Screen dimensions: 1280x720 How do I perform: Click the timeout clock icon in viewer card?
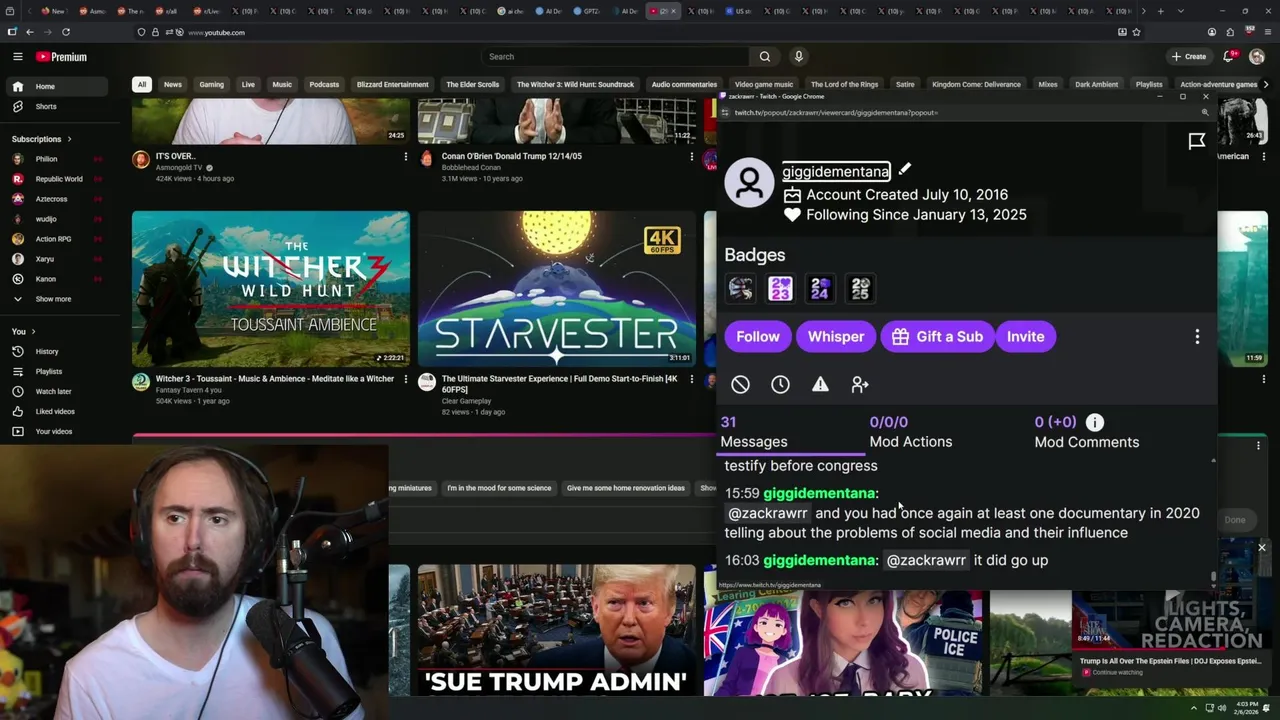[x=780, y=385]
